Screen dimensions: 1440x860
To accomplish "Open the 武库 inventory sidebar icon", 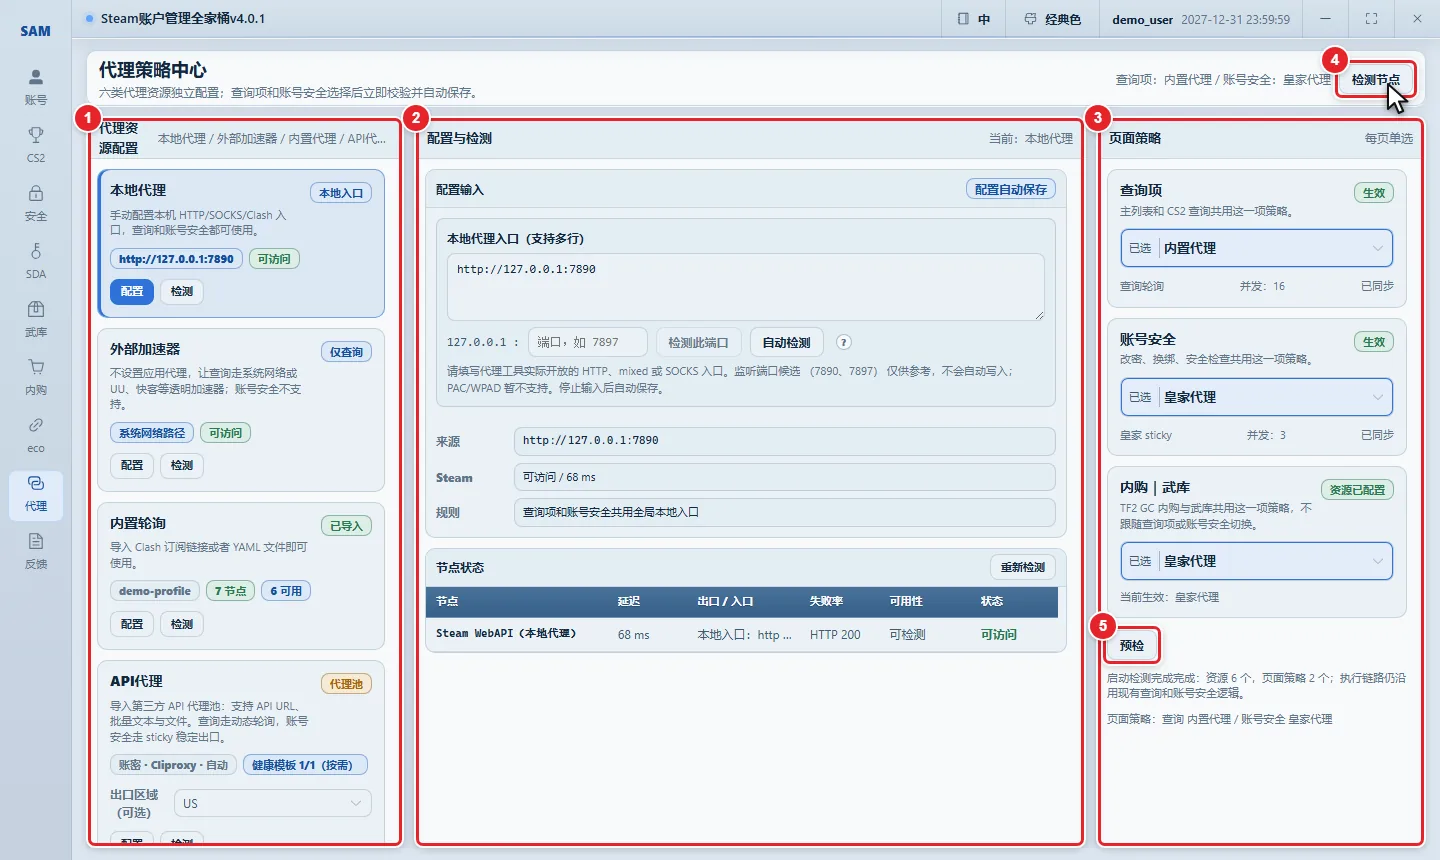I will pyautogui.click(x=36, y=319).
